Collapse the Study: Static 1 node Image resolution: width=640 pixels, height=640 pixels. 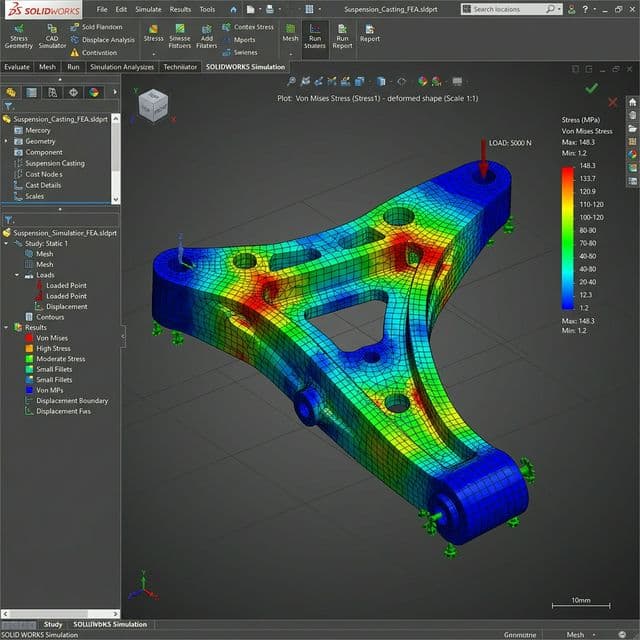(x=6, y=243)
